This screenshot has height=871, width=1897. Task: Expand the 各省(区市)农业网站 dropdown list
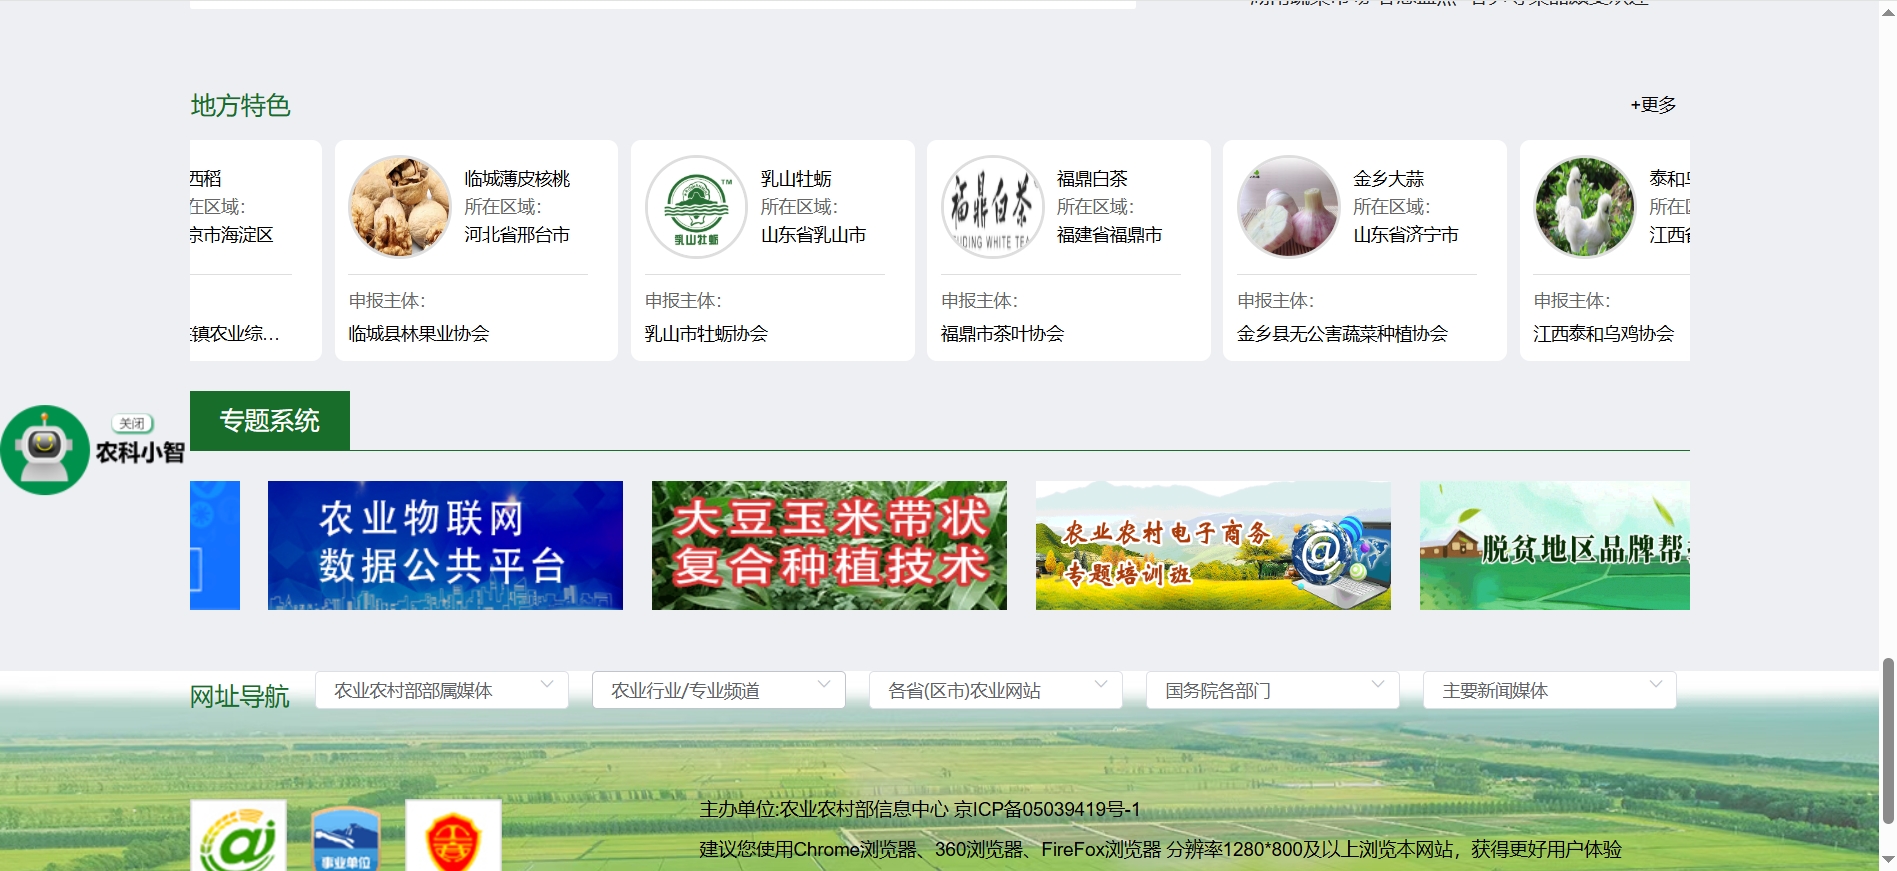[x=995, y=690]
